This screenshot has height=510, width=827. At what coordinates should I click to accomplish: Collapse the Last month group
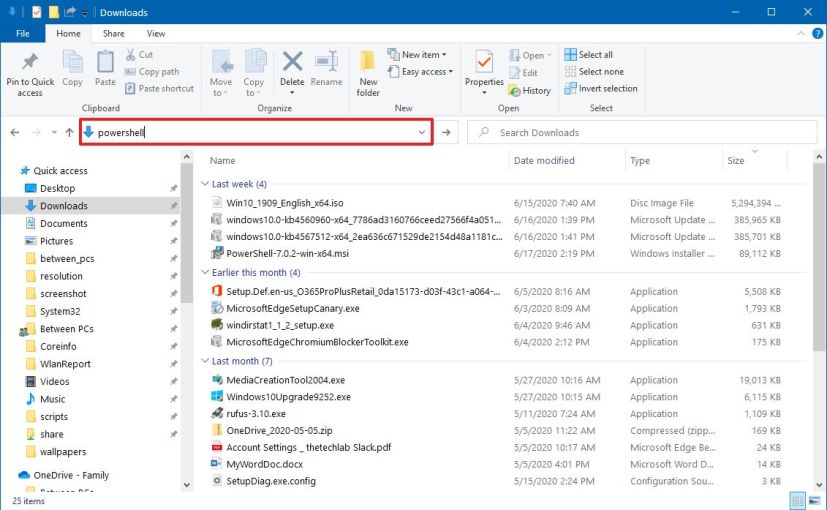(x=205, y=361)
